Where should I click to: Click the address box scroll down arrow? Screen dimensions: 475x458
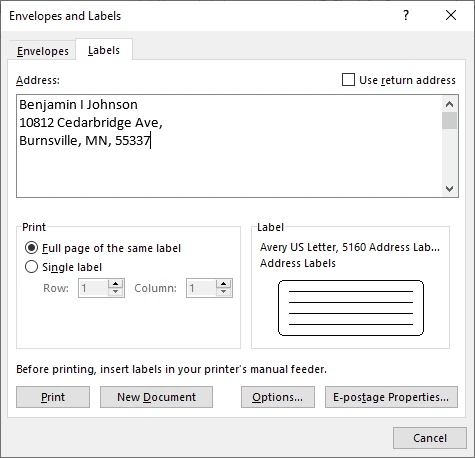pos(449,189)
